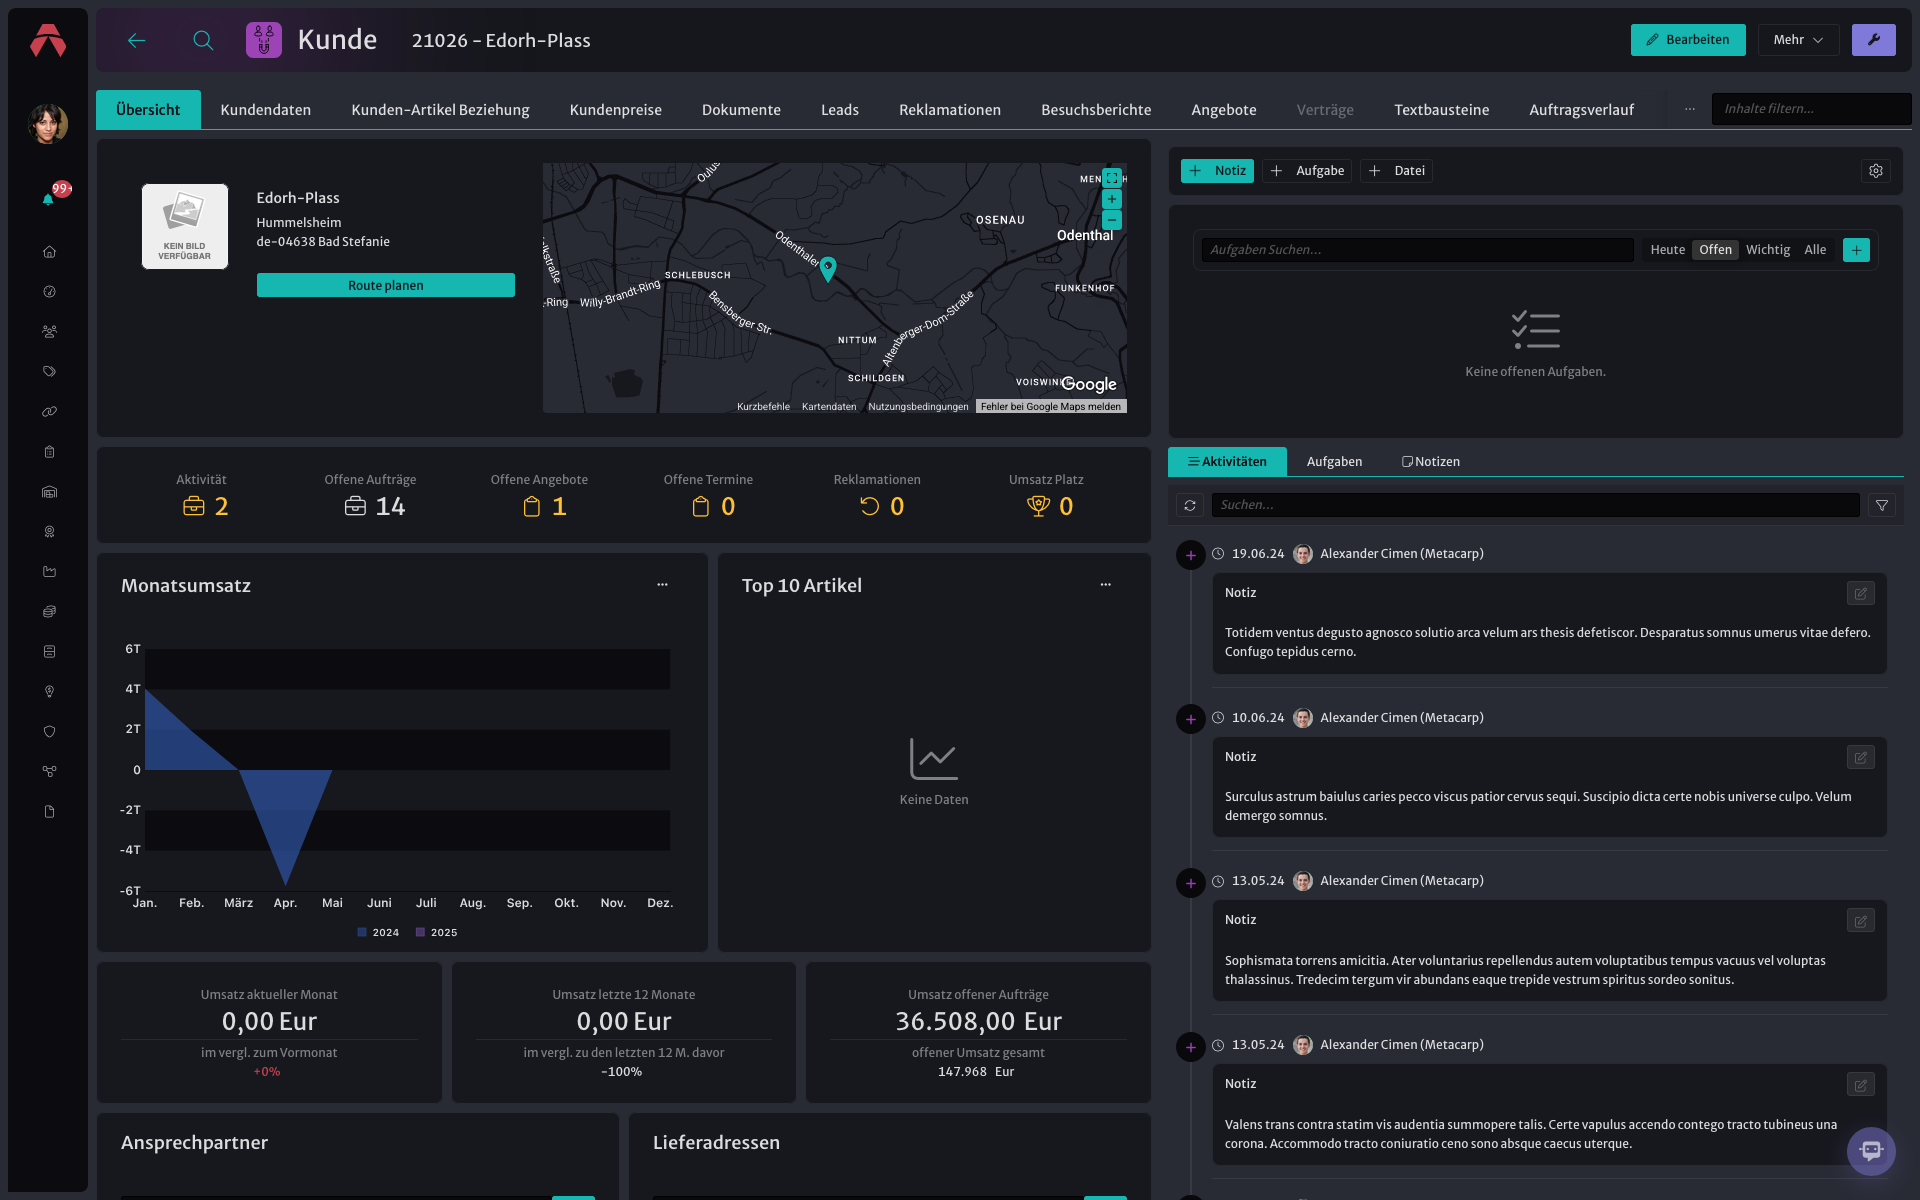Viewport: 1920px width, 1200px height.
Task: Open the factory icon in sidebar
Action: 49,572
